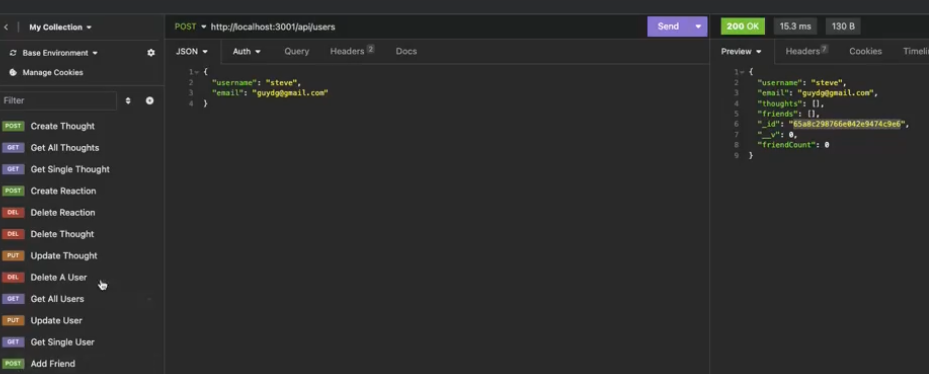
Task: Switch to the request Headers tab
Action: coord(352,52)
